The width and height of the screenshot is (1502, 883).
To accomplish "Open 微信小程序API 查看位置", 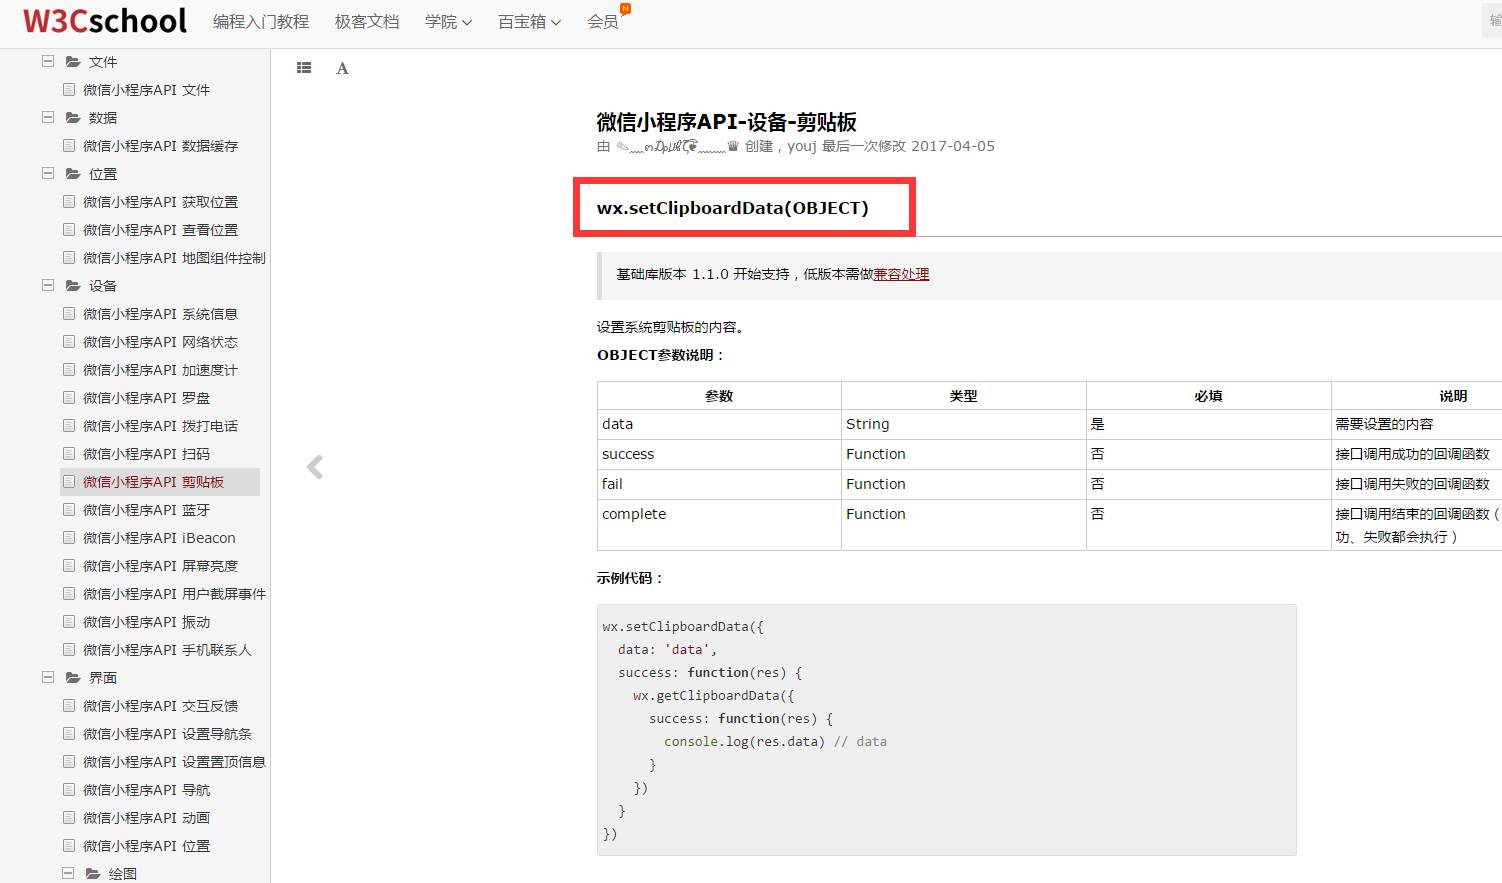I will [x=160, y=230].
